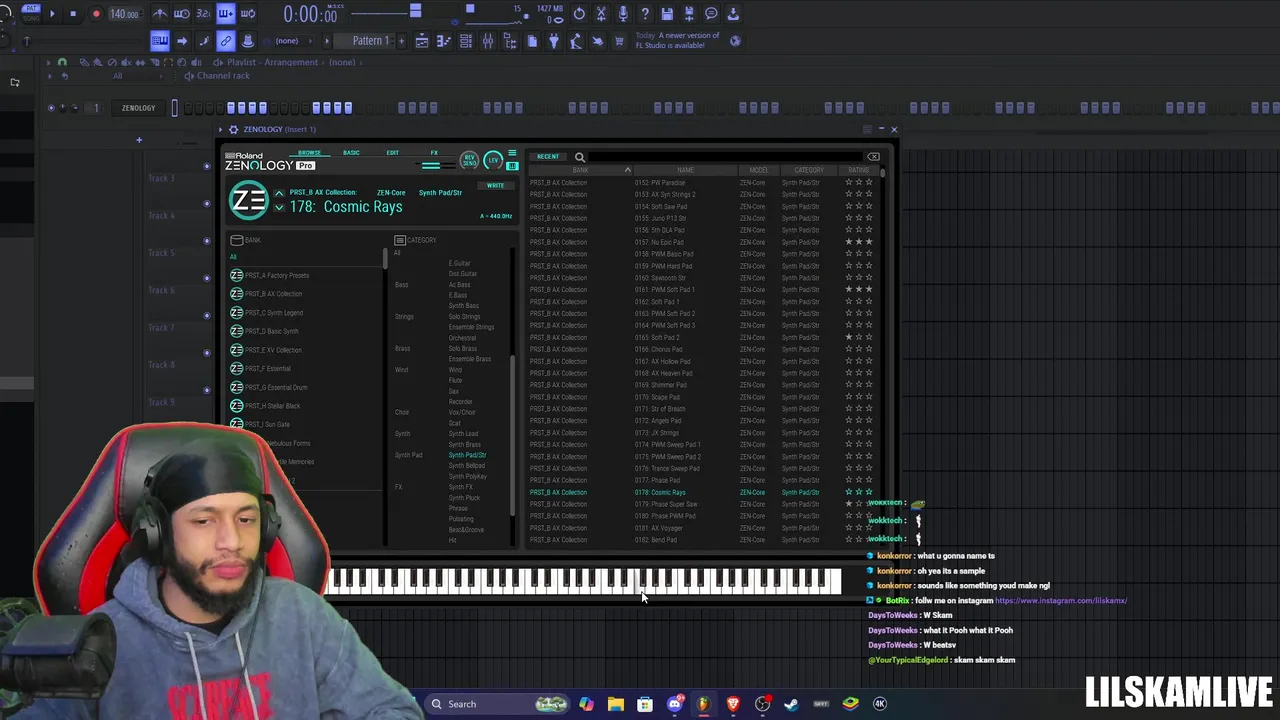The height and width of the screenshot is (720, 1280).
Task: Open the Piano roll view icon
Action: [444, 41]
